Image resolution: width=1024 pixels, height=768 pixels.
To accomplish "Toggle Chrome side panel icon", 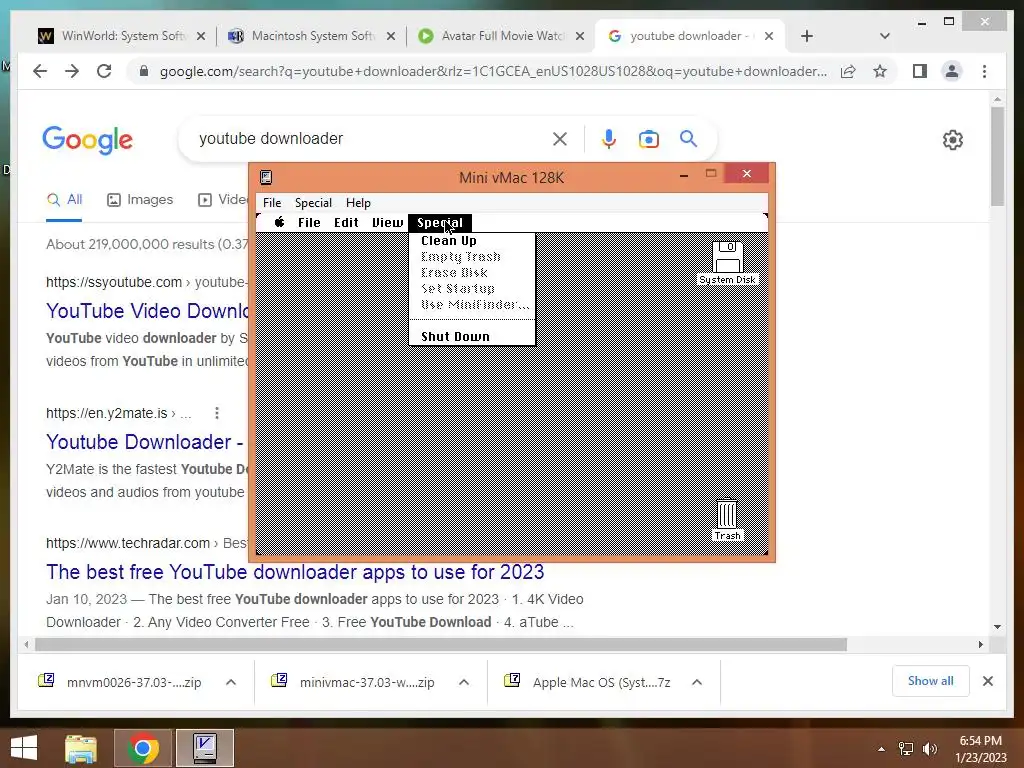I will pos(920,71).
